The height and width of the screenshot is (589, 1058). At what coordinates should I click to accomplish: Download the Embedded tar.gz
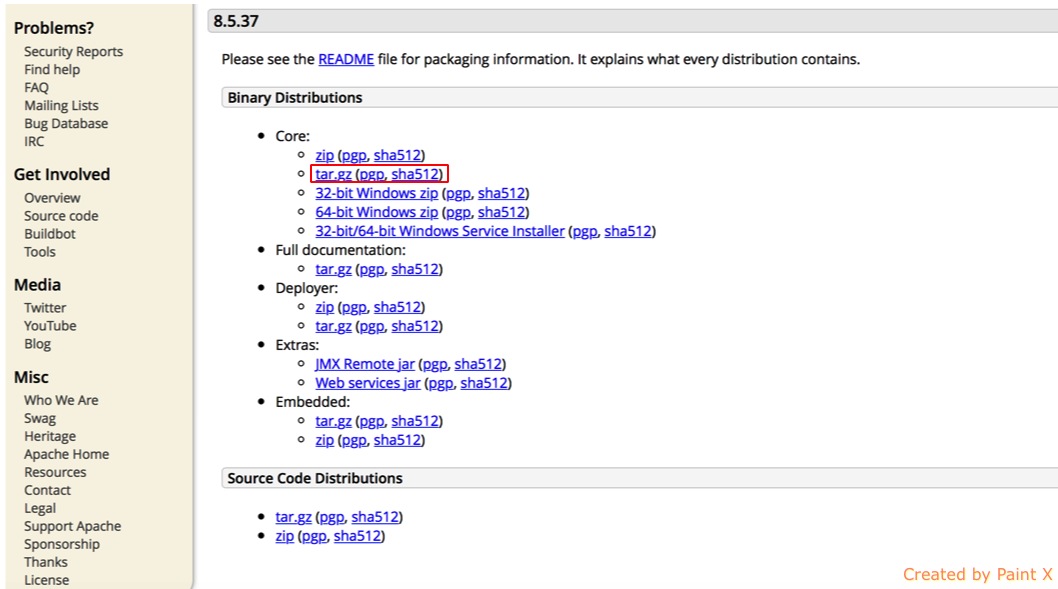(x=333, y=421)
